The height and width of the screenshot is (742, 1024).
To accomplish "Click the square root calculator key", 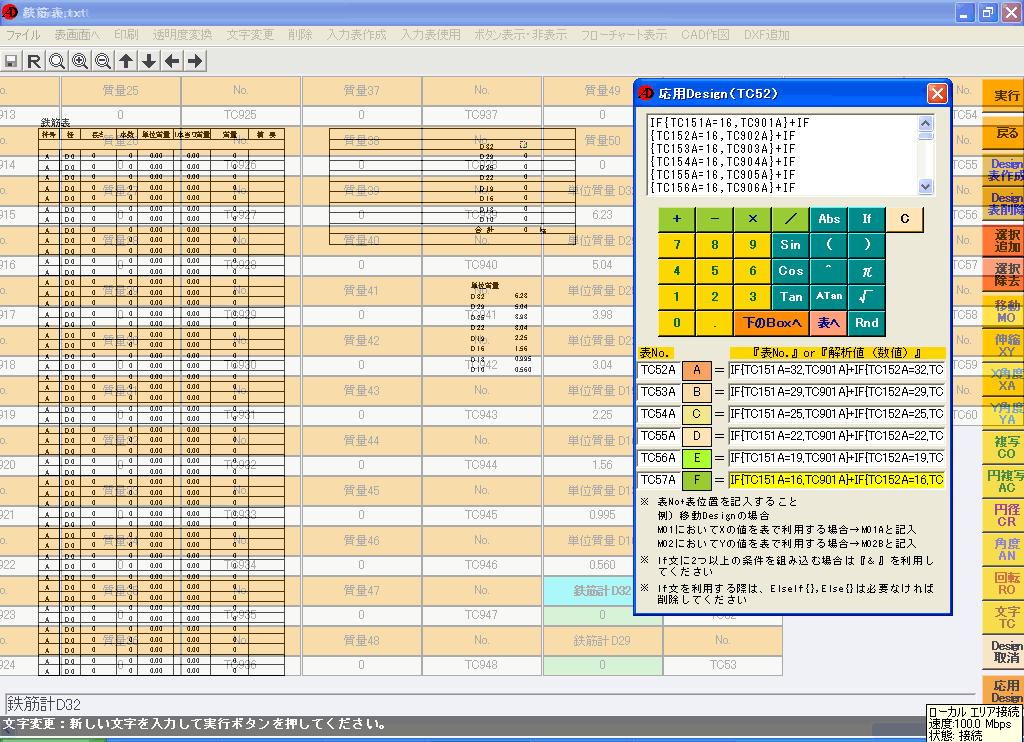I will 867,296.
